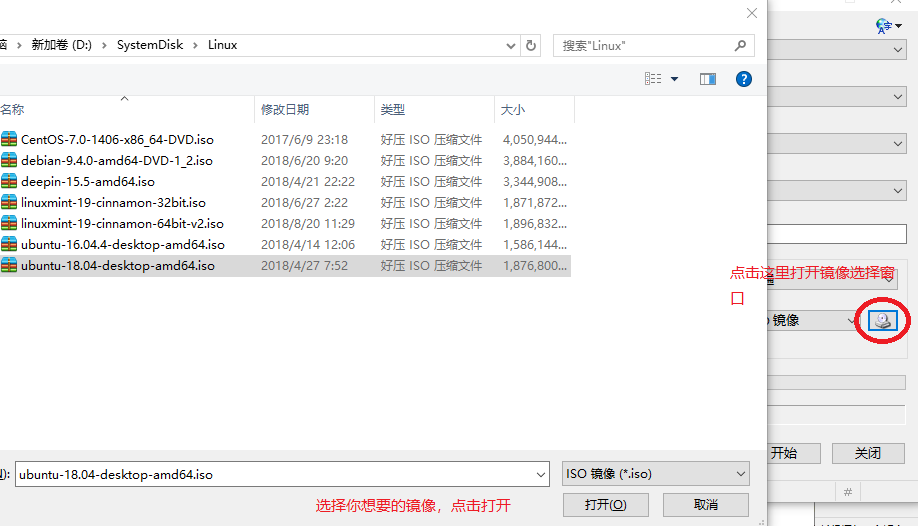Click the Rufus progress bar
The image size is (919, 526).
tap(837, 382)
